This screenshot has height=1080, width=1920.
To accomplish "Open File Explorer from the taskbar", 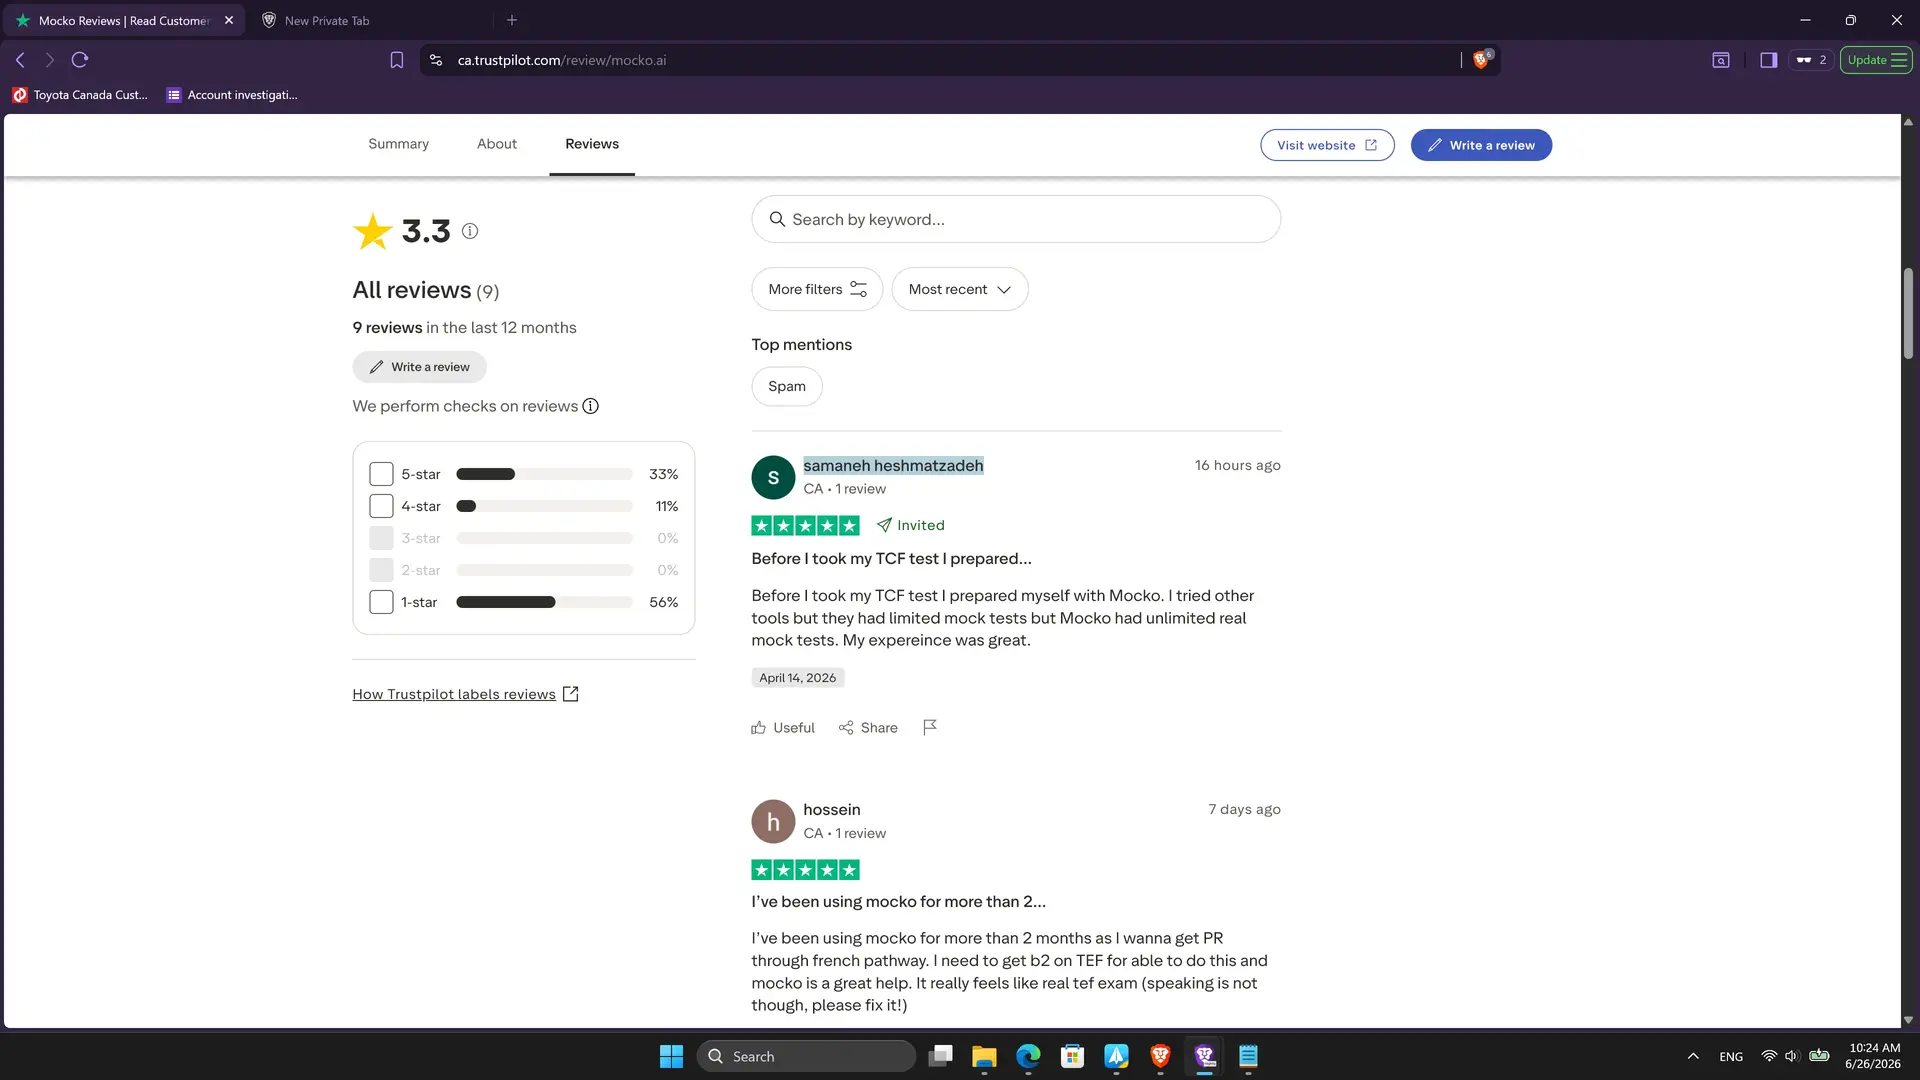I will tap(984, 1056).
